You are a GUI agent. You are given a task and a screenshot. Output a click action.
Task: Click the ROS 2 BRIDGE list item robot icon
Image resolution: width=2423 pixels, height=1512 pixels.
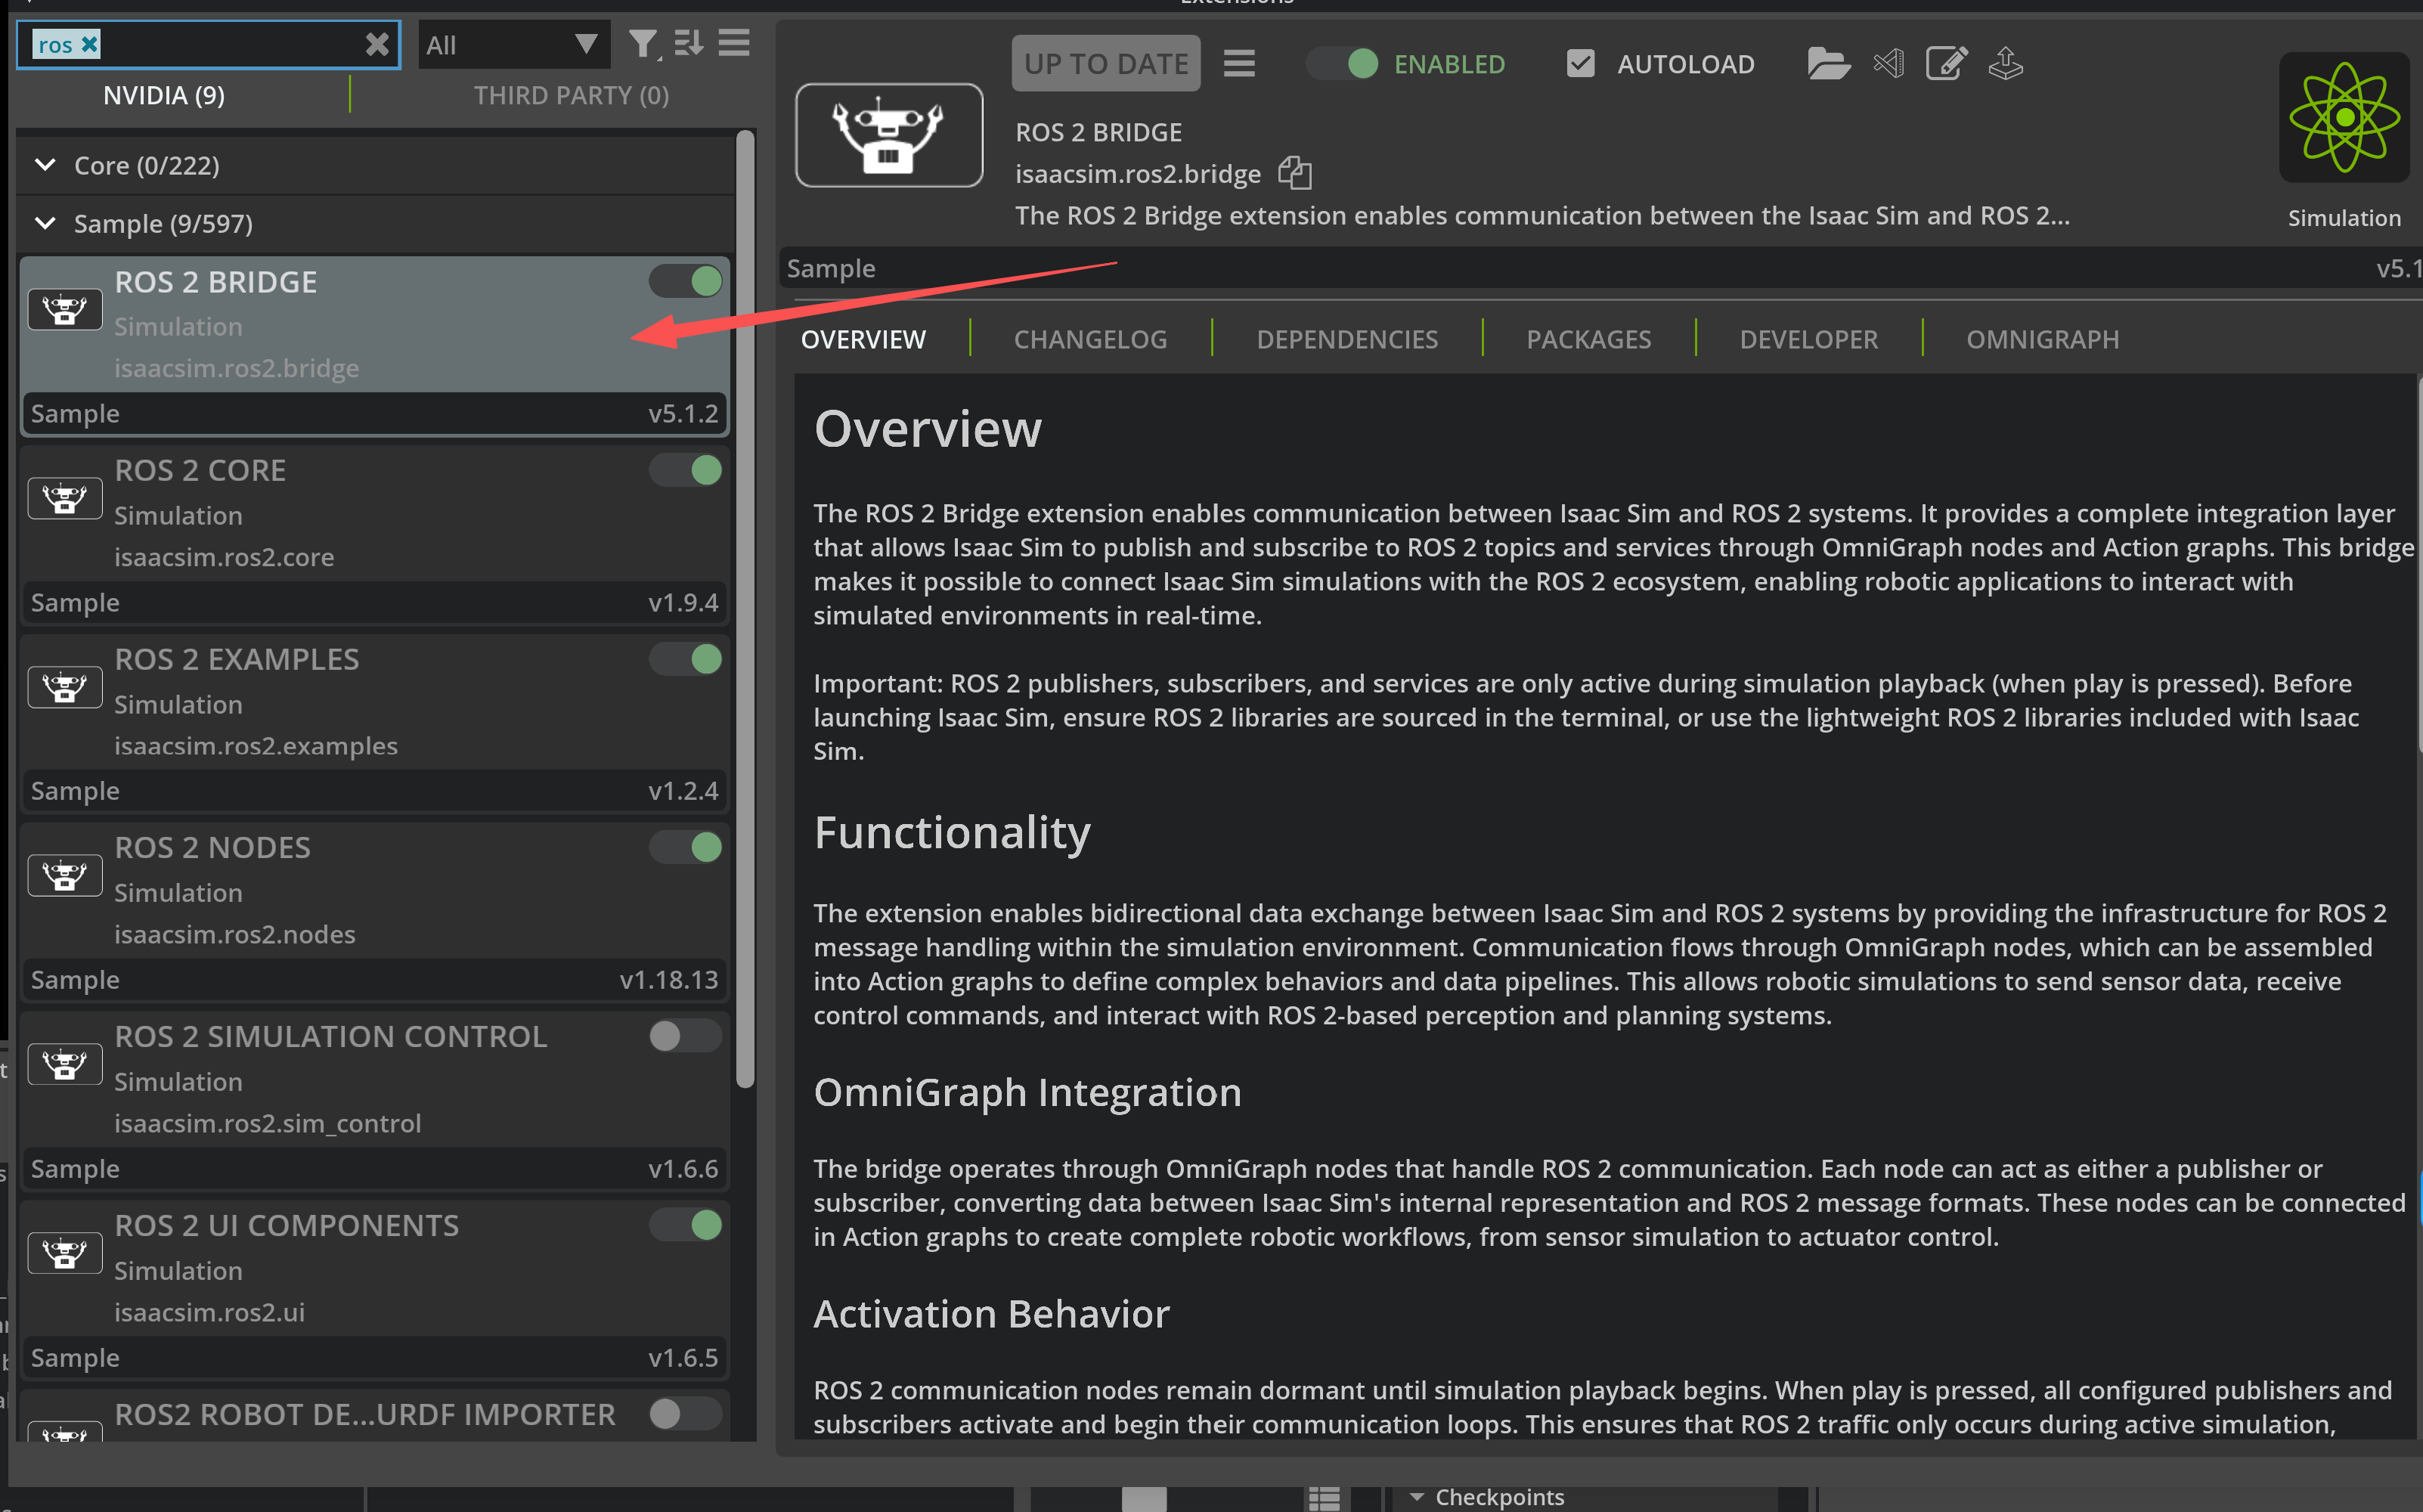(65, 309)
